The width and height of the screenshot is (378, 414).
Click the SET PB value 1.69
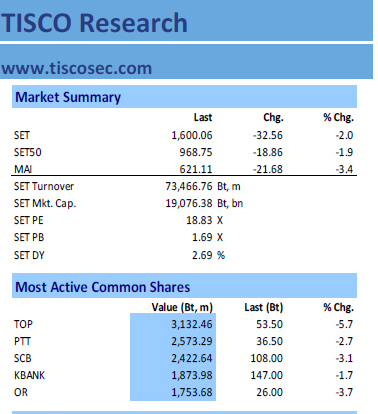click(x=202, y=237)
